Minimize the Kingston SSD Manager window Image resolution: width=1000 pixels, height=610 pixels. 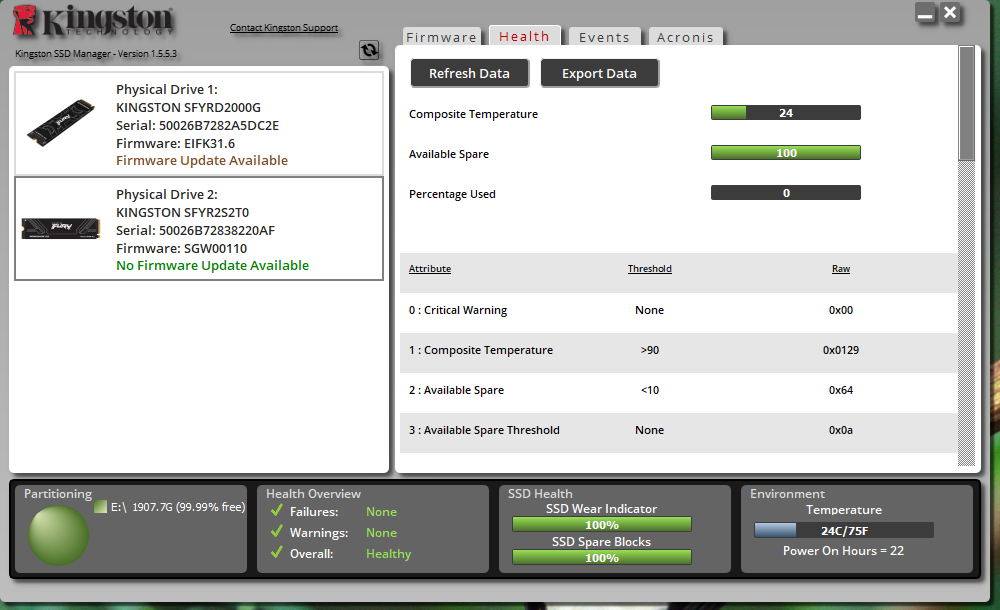click(925, 13)
